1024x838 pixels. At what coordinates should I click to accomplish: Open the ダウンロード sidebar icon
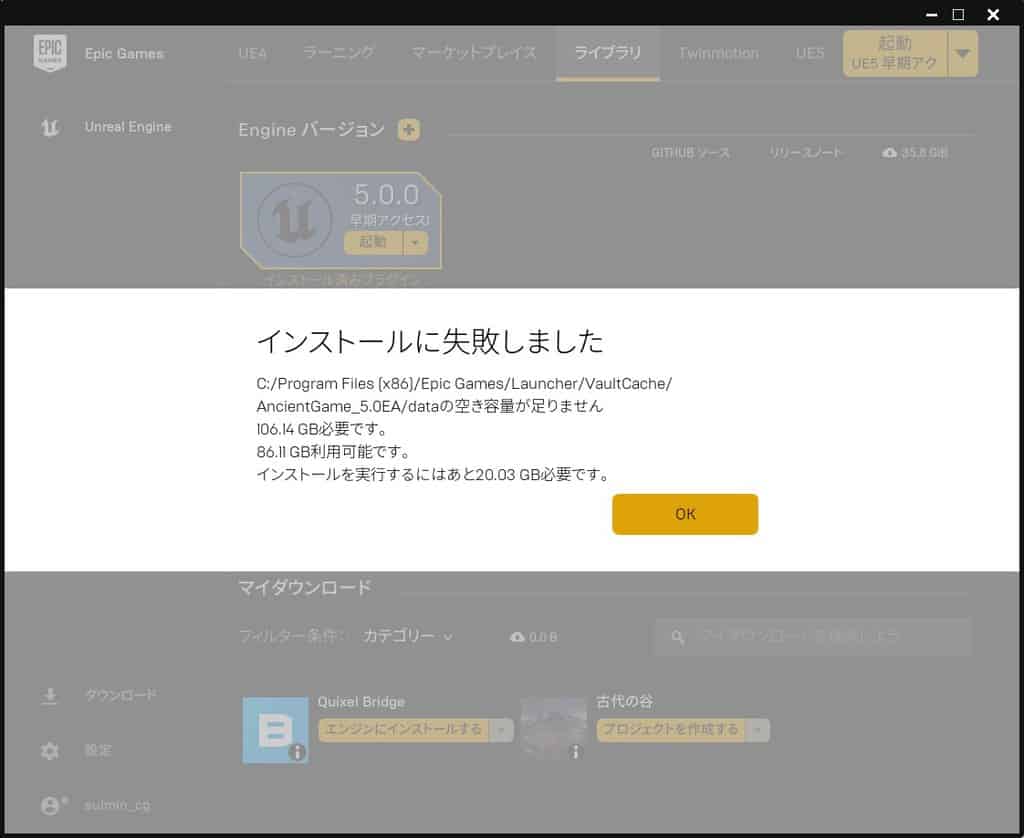point(50,696)
